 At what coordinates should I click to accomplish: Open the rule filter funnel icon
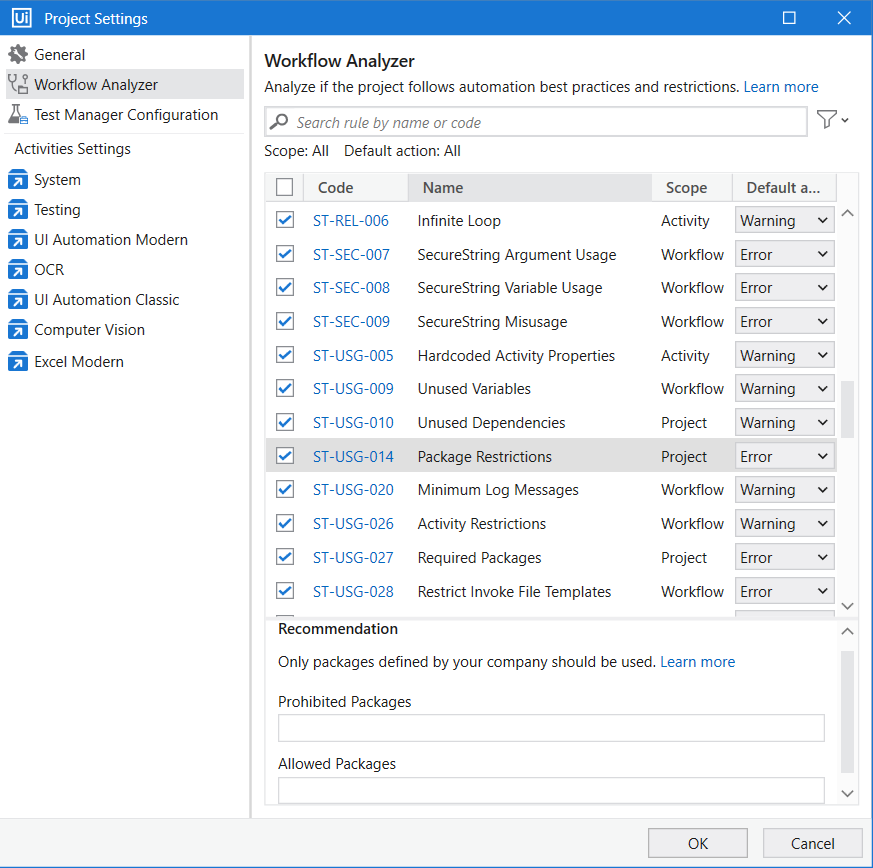click(x=827, y=120)
